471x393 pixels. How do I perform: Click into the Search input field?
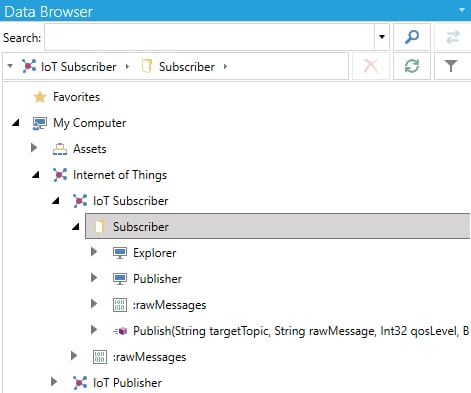pos(210,37)
